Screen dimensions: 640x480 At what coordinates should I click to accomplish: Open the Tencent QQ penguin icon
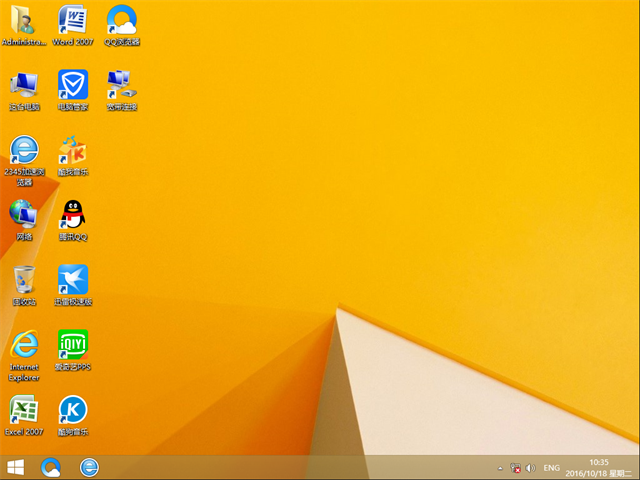72,214
